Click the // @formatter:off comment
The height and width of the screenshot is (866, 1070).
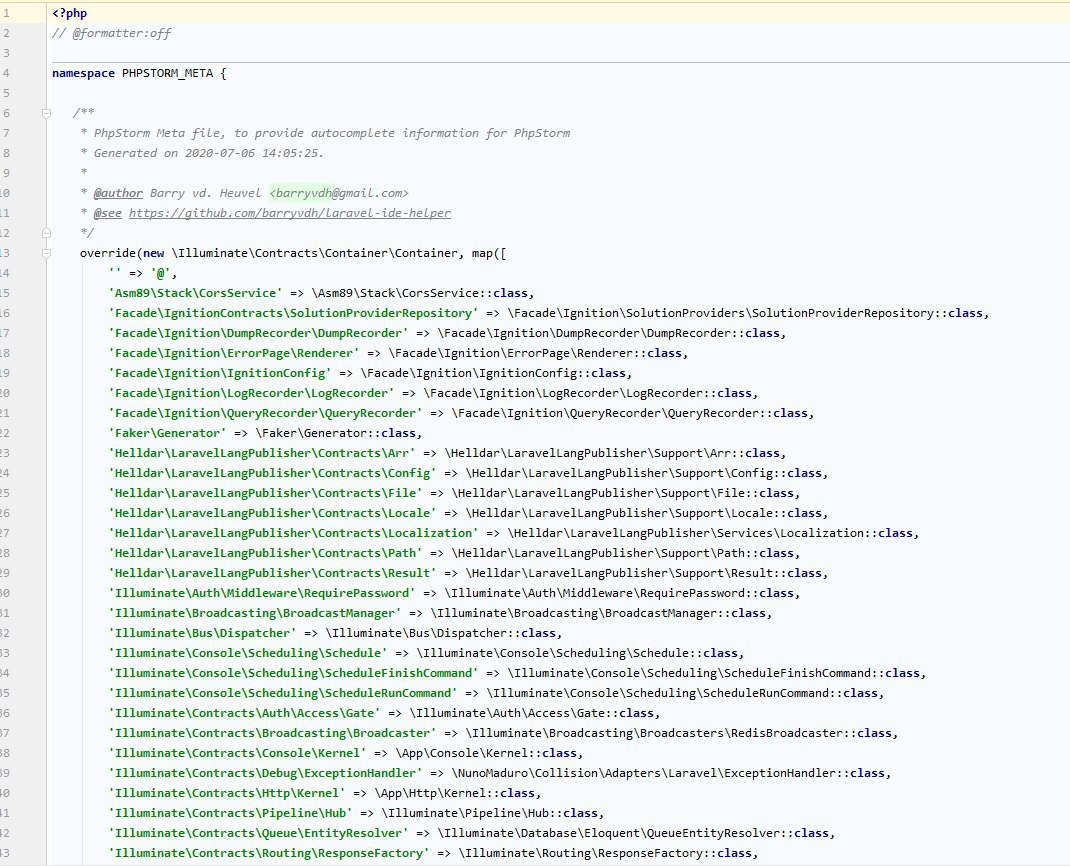pyautogui.click(x=112, y=33)
